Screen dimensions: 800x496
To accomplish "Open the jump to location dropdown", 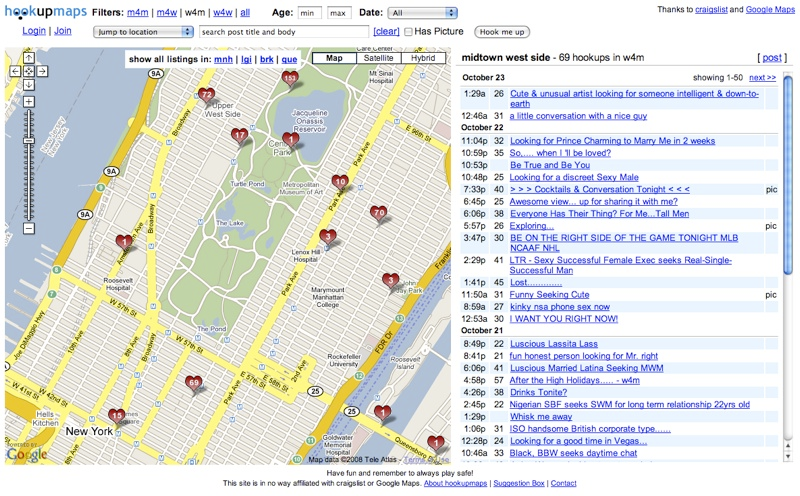I will [143, 32].
